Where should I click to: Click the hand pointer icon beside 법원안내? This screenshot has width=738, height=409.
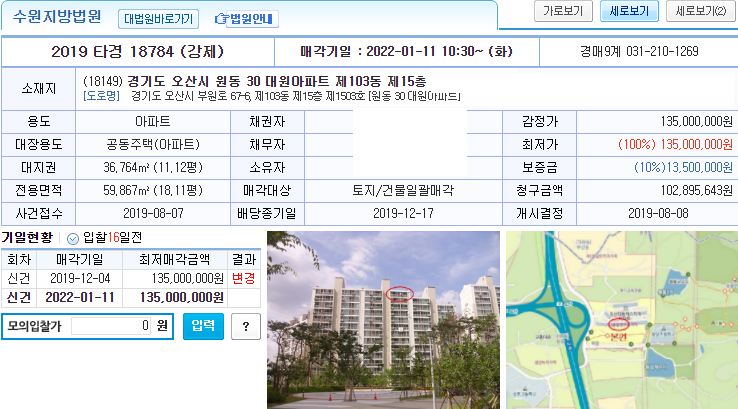click(221, 19)
